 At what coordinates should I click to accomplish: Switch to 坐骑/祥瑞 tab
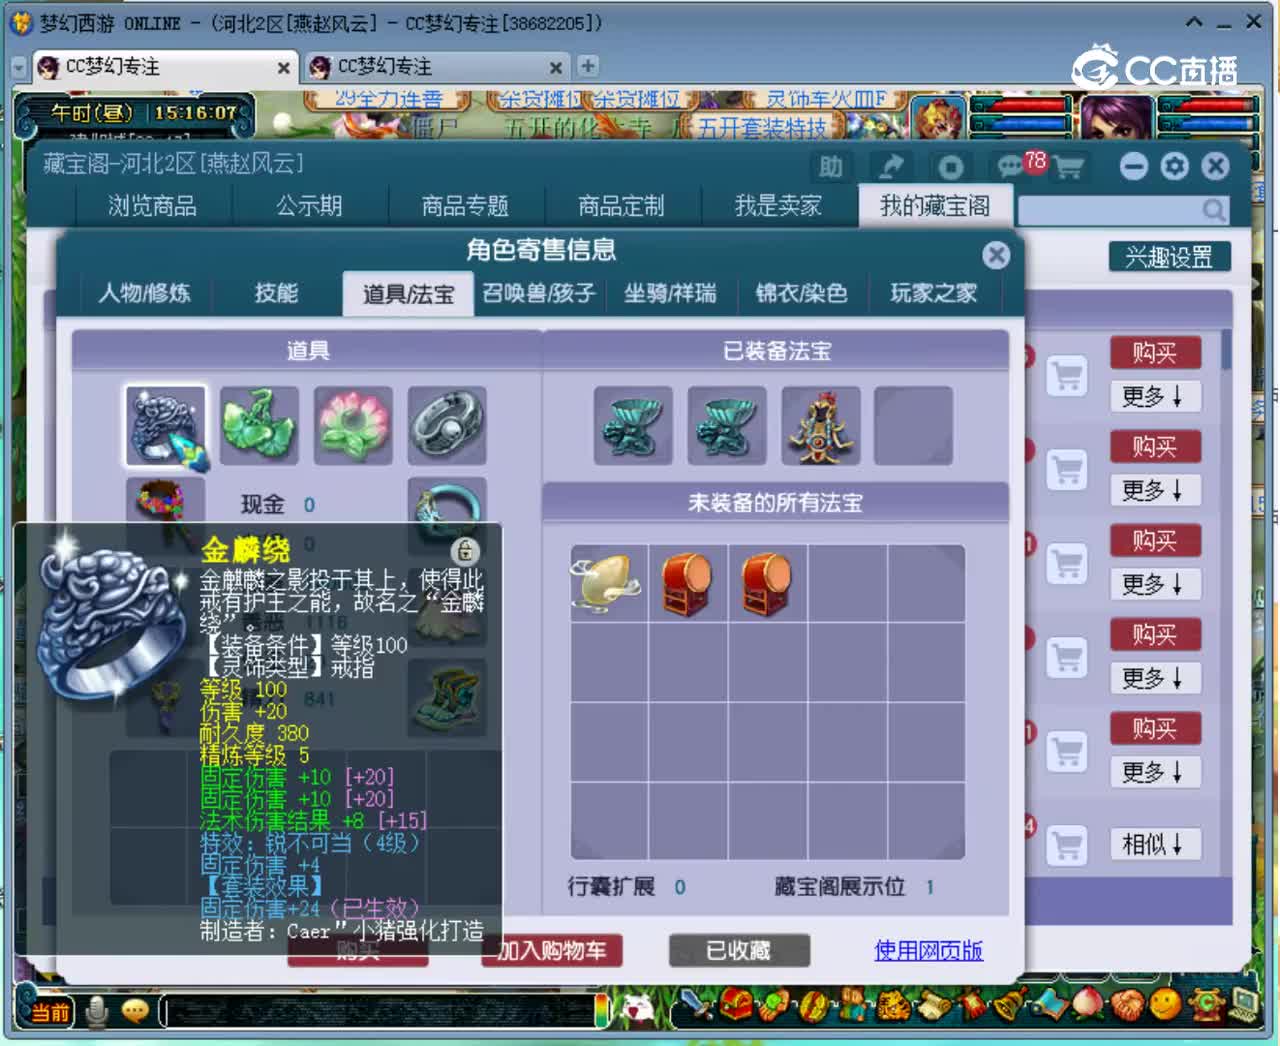(670, 293)
